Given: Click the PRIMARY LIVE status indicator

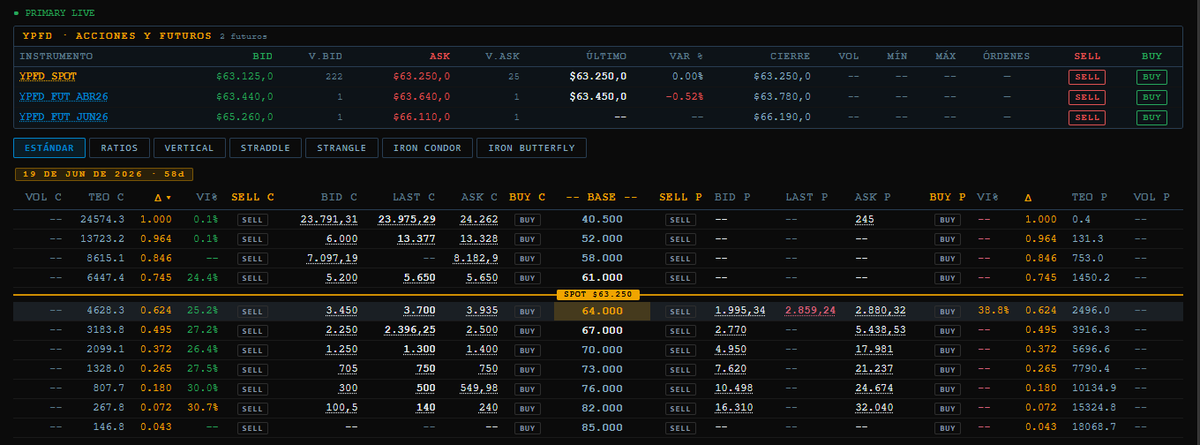Looking at the screenshot, I should (53, 13).
